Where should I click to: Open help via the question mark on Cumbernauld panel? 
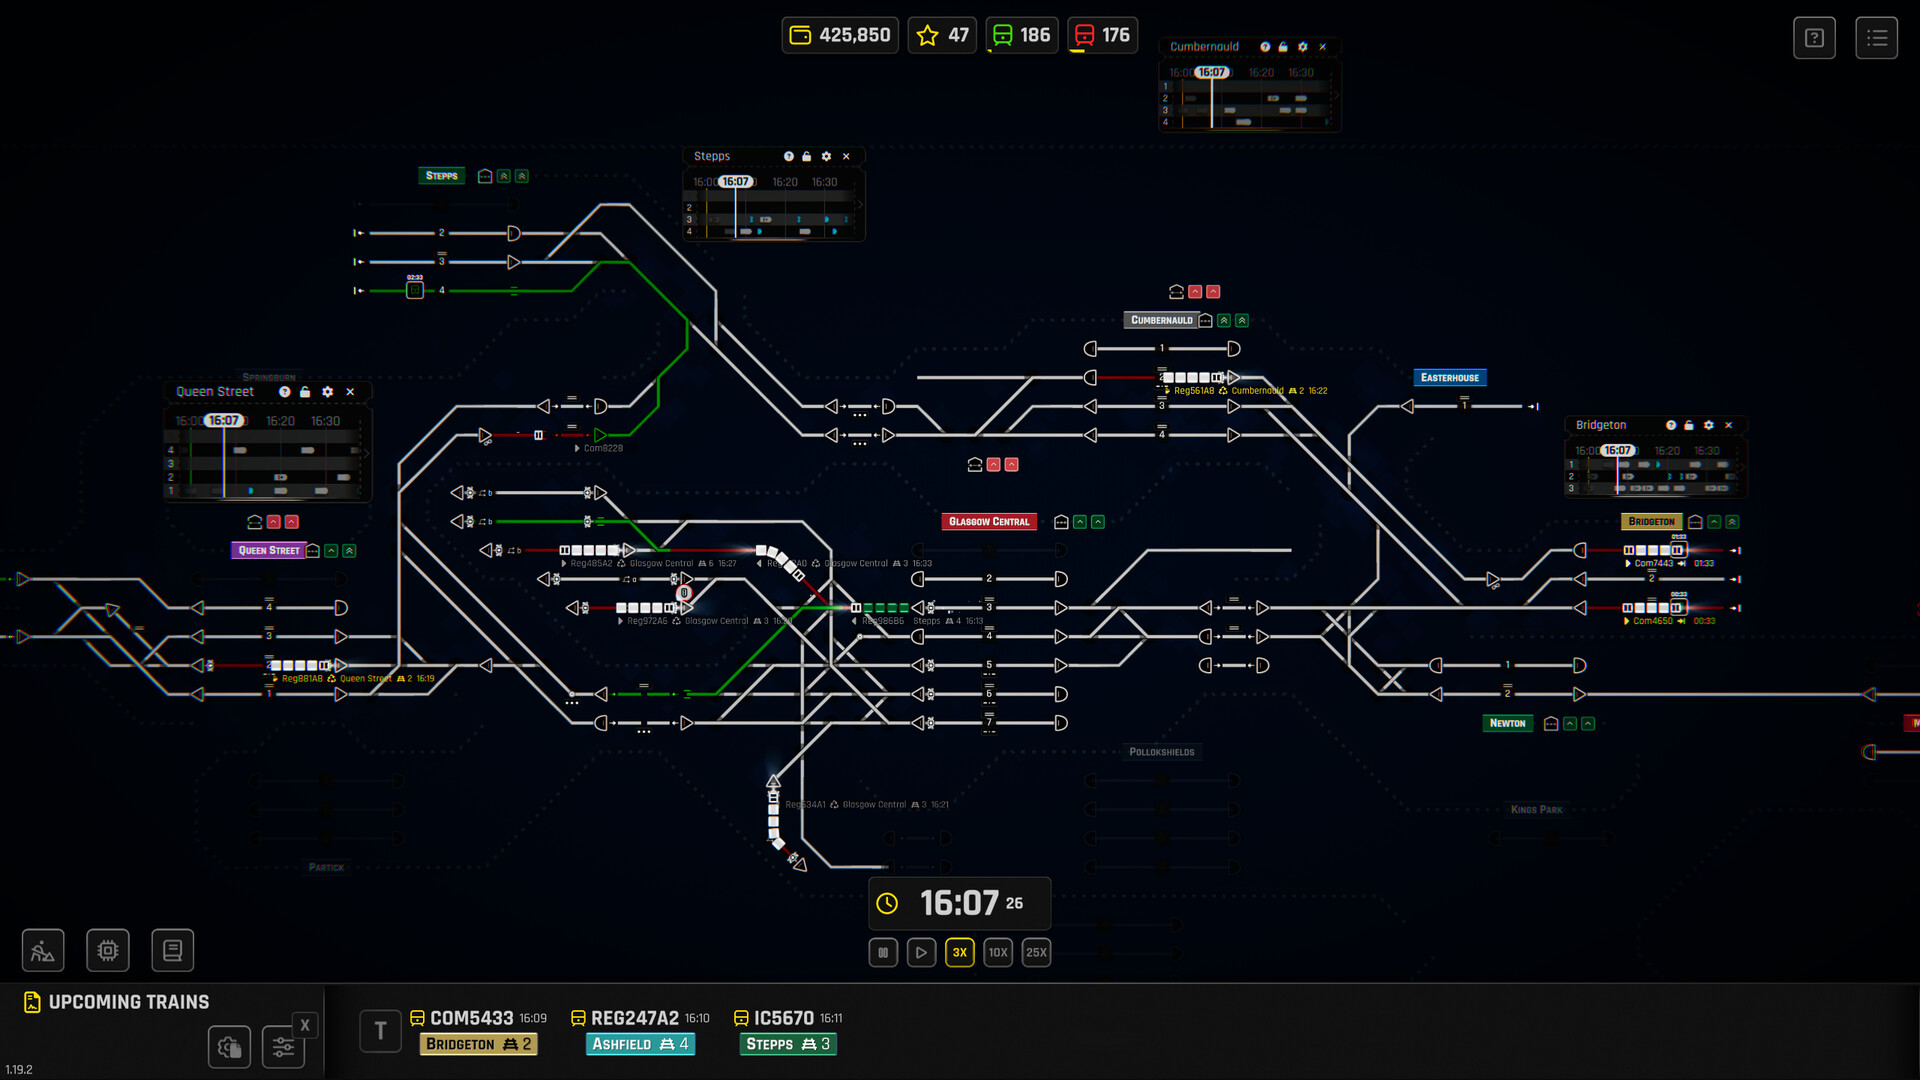(x=1263, y=46)
